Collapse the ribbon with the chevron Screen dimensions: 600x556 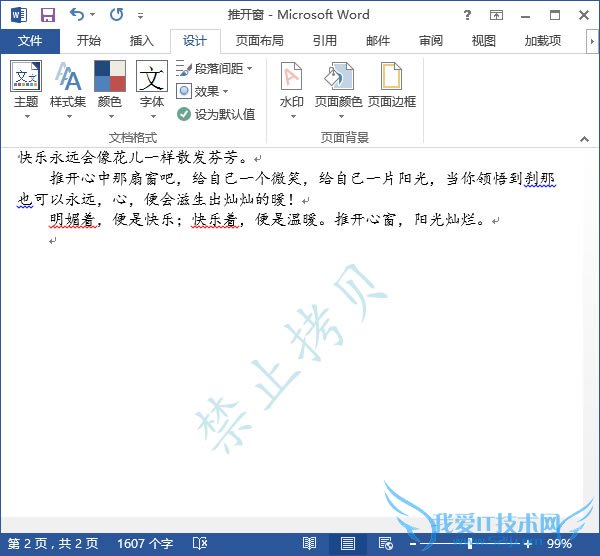(x=584, y=139)
